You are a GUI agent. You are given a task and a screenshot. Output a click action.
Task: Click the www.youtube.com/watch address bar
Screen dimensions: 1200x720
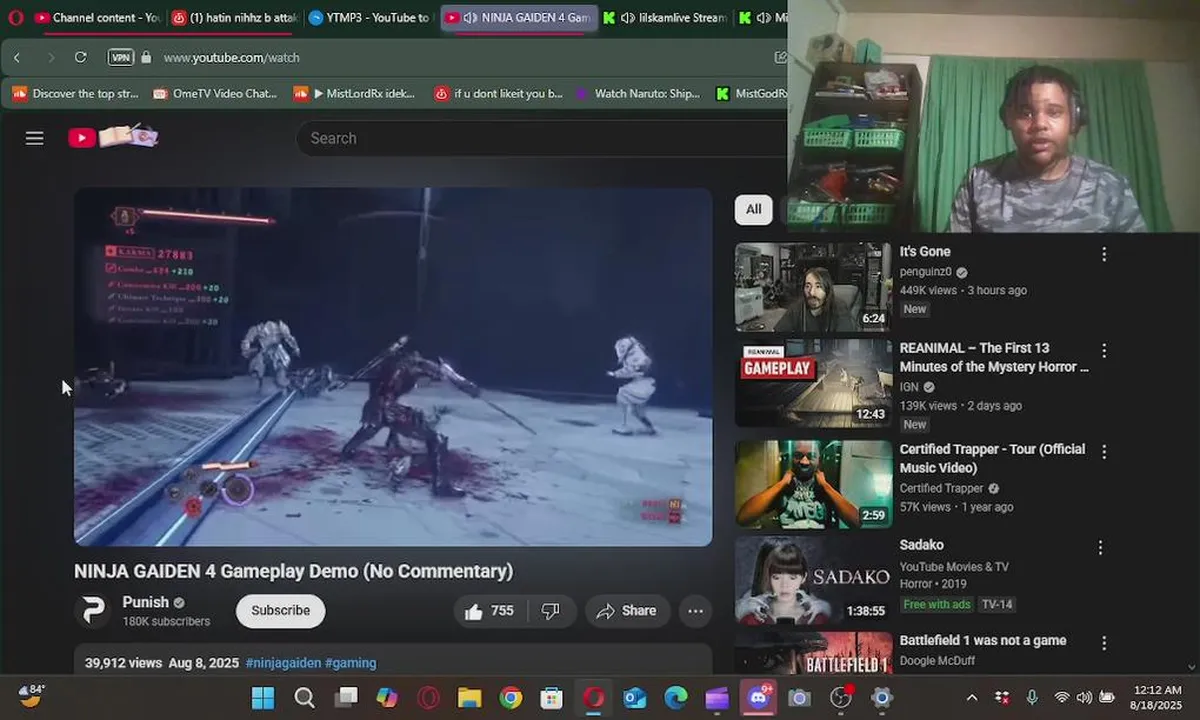[x=231, y=57]
